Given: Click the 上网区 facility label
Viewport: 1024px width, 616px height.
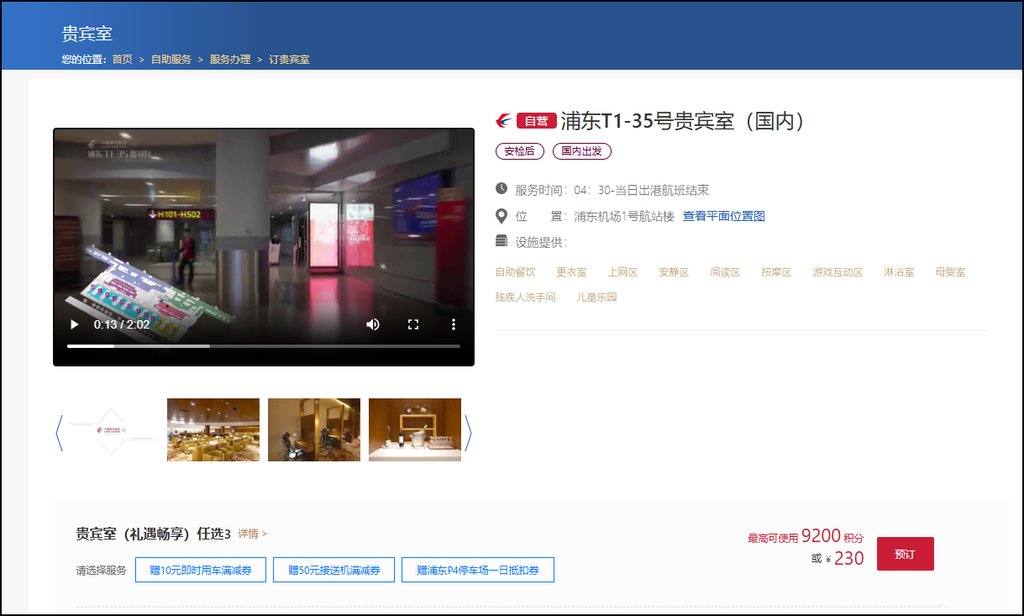Looking at the screenshot, I should coord(622,272).
